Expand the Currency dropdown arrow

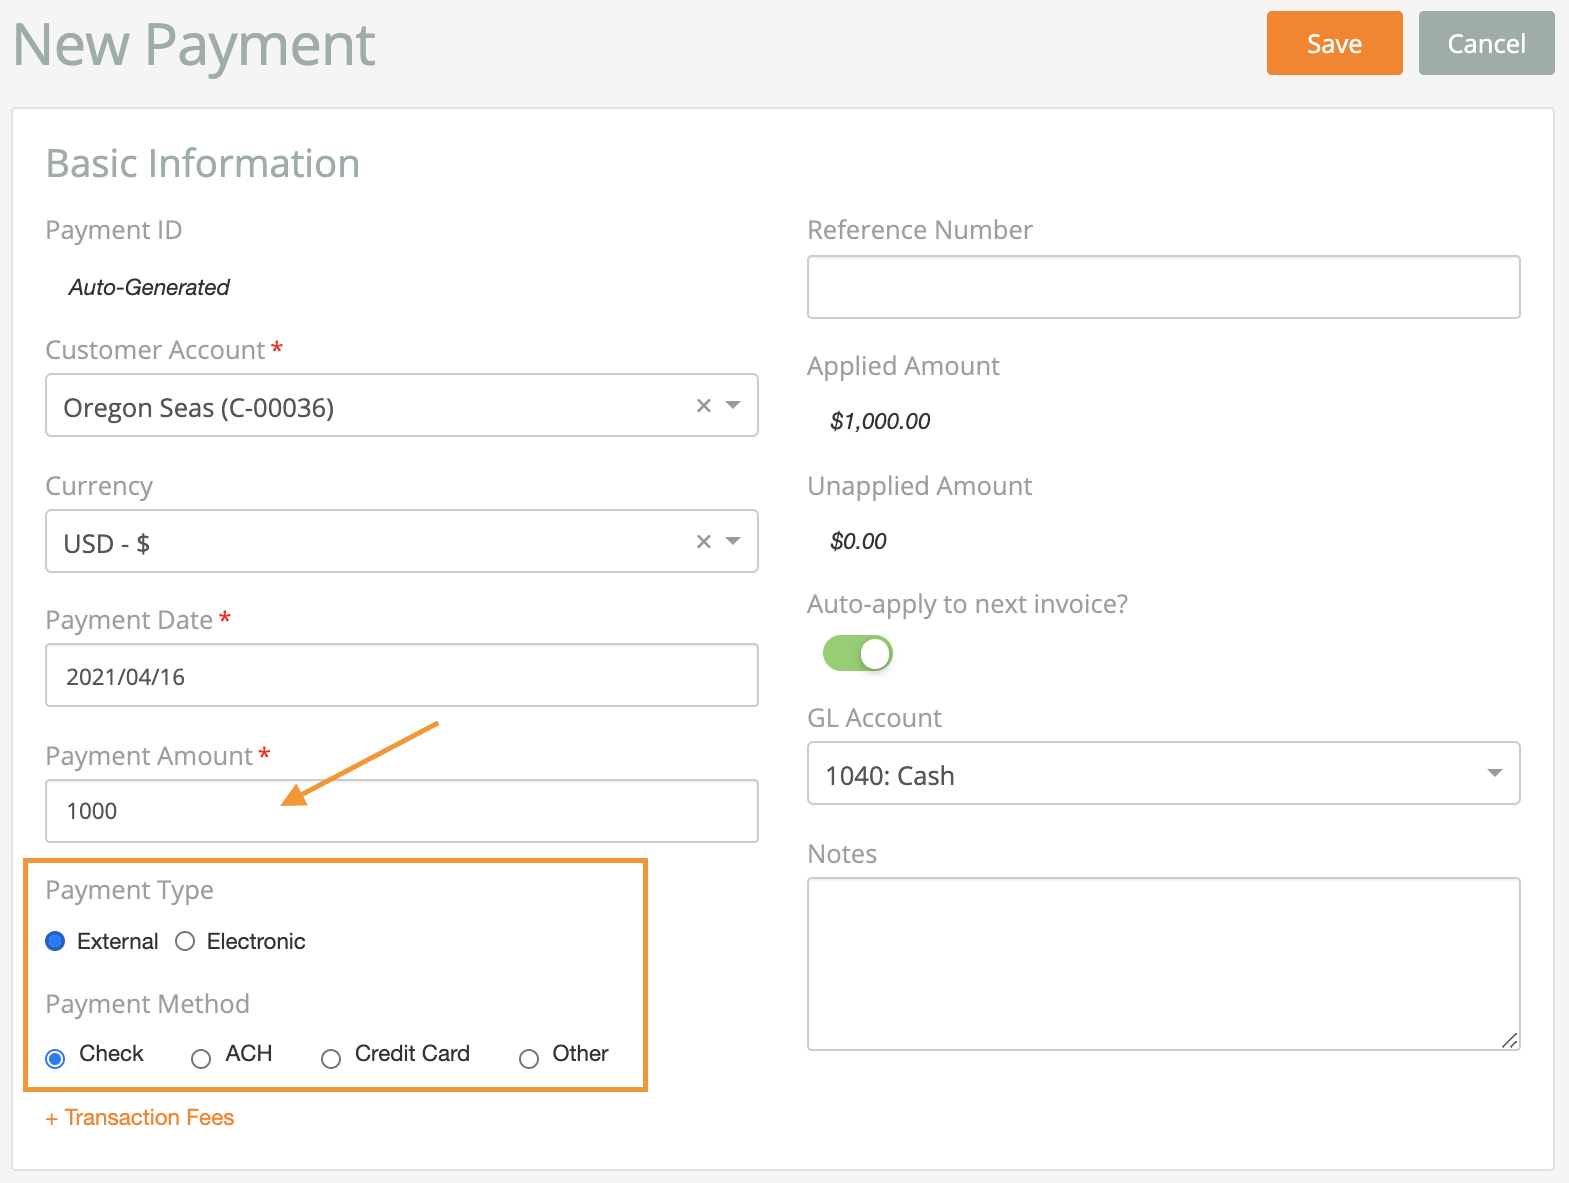(x=733, y=541)
